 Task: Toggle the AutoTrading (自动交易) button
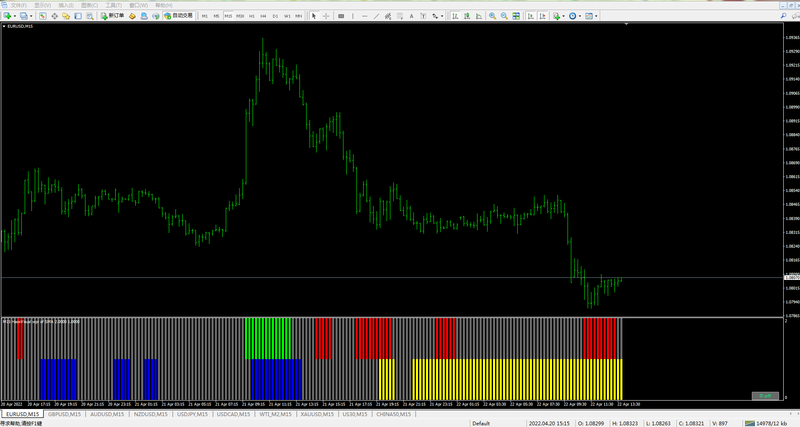pyautogui.click(x=179, y=16)
